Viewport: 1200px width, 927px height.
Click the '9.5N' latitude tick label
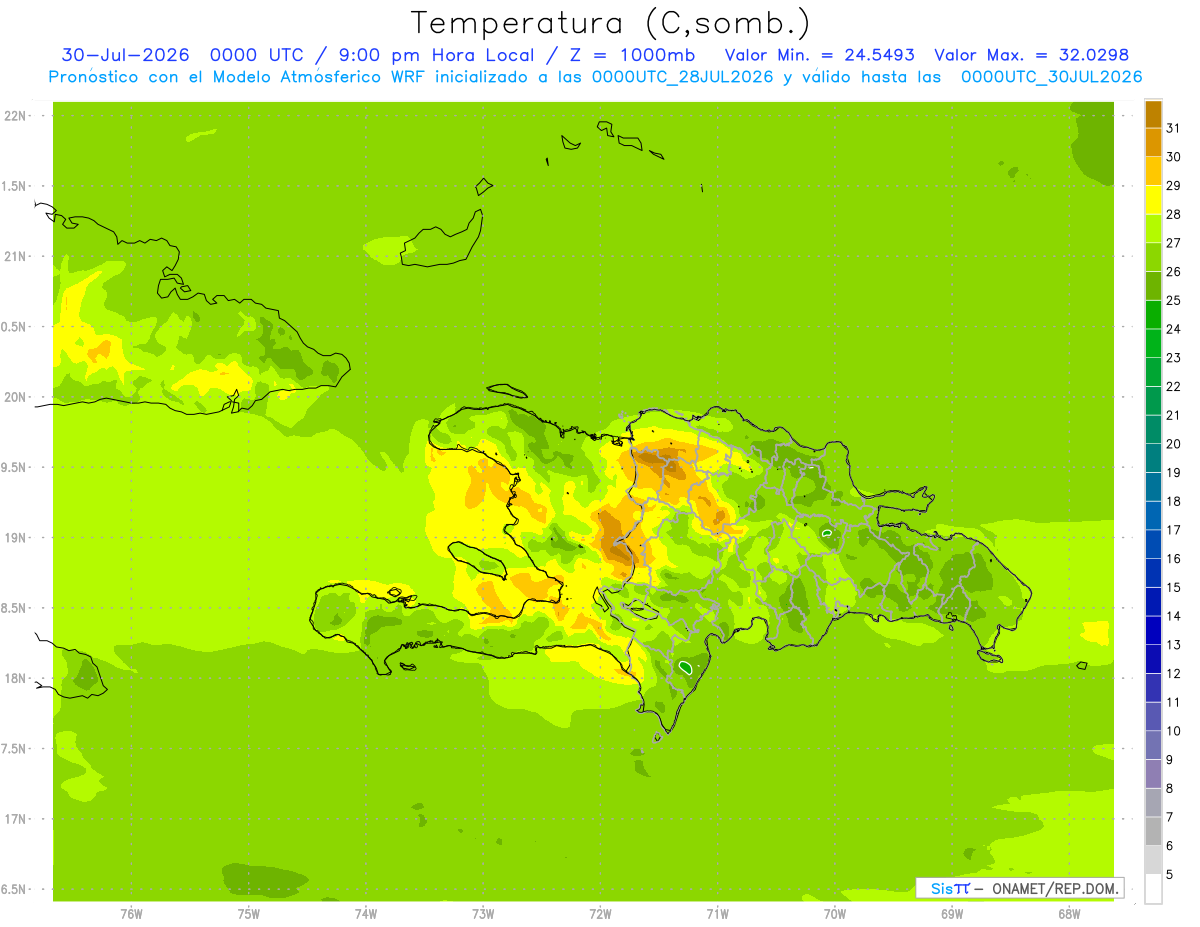click(x=15, y=468)
